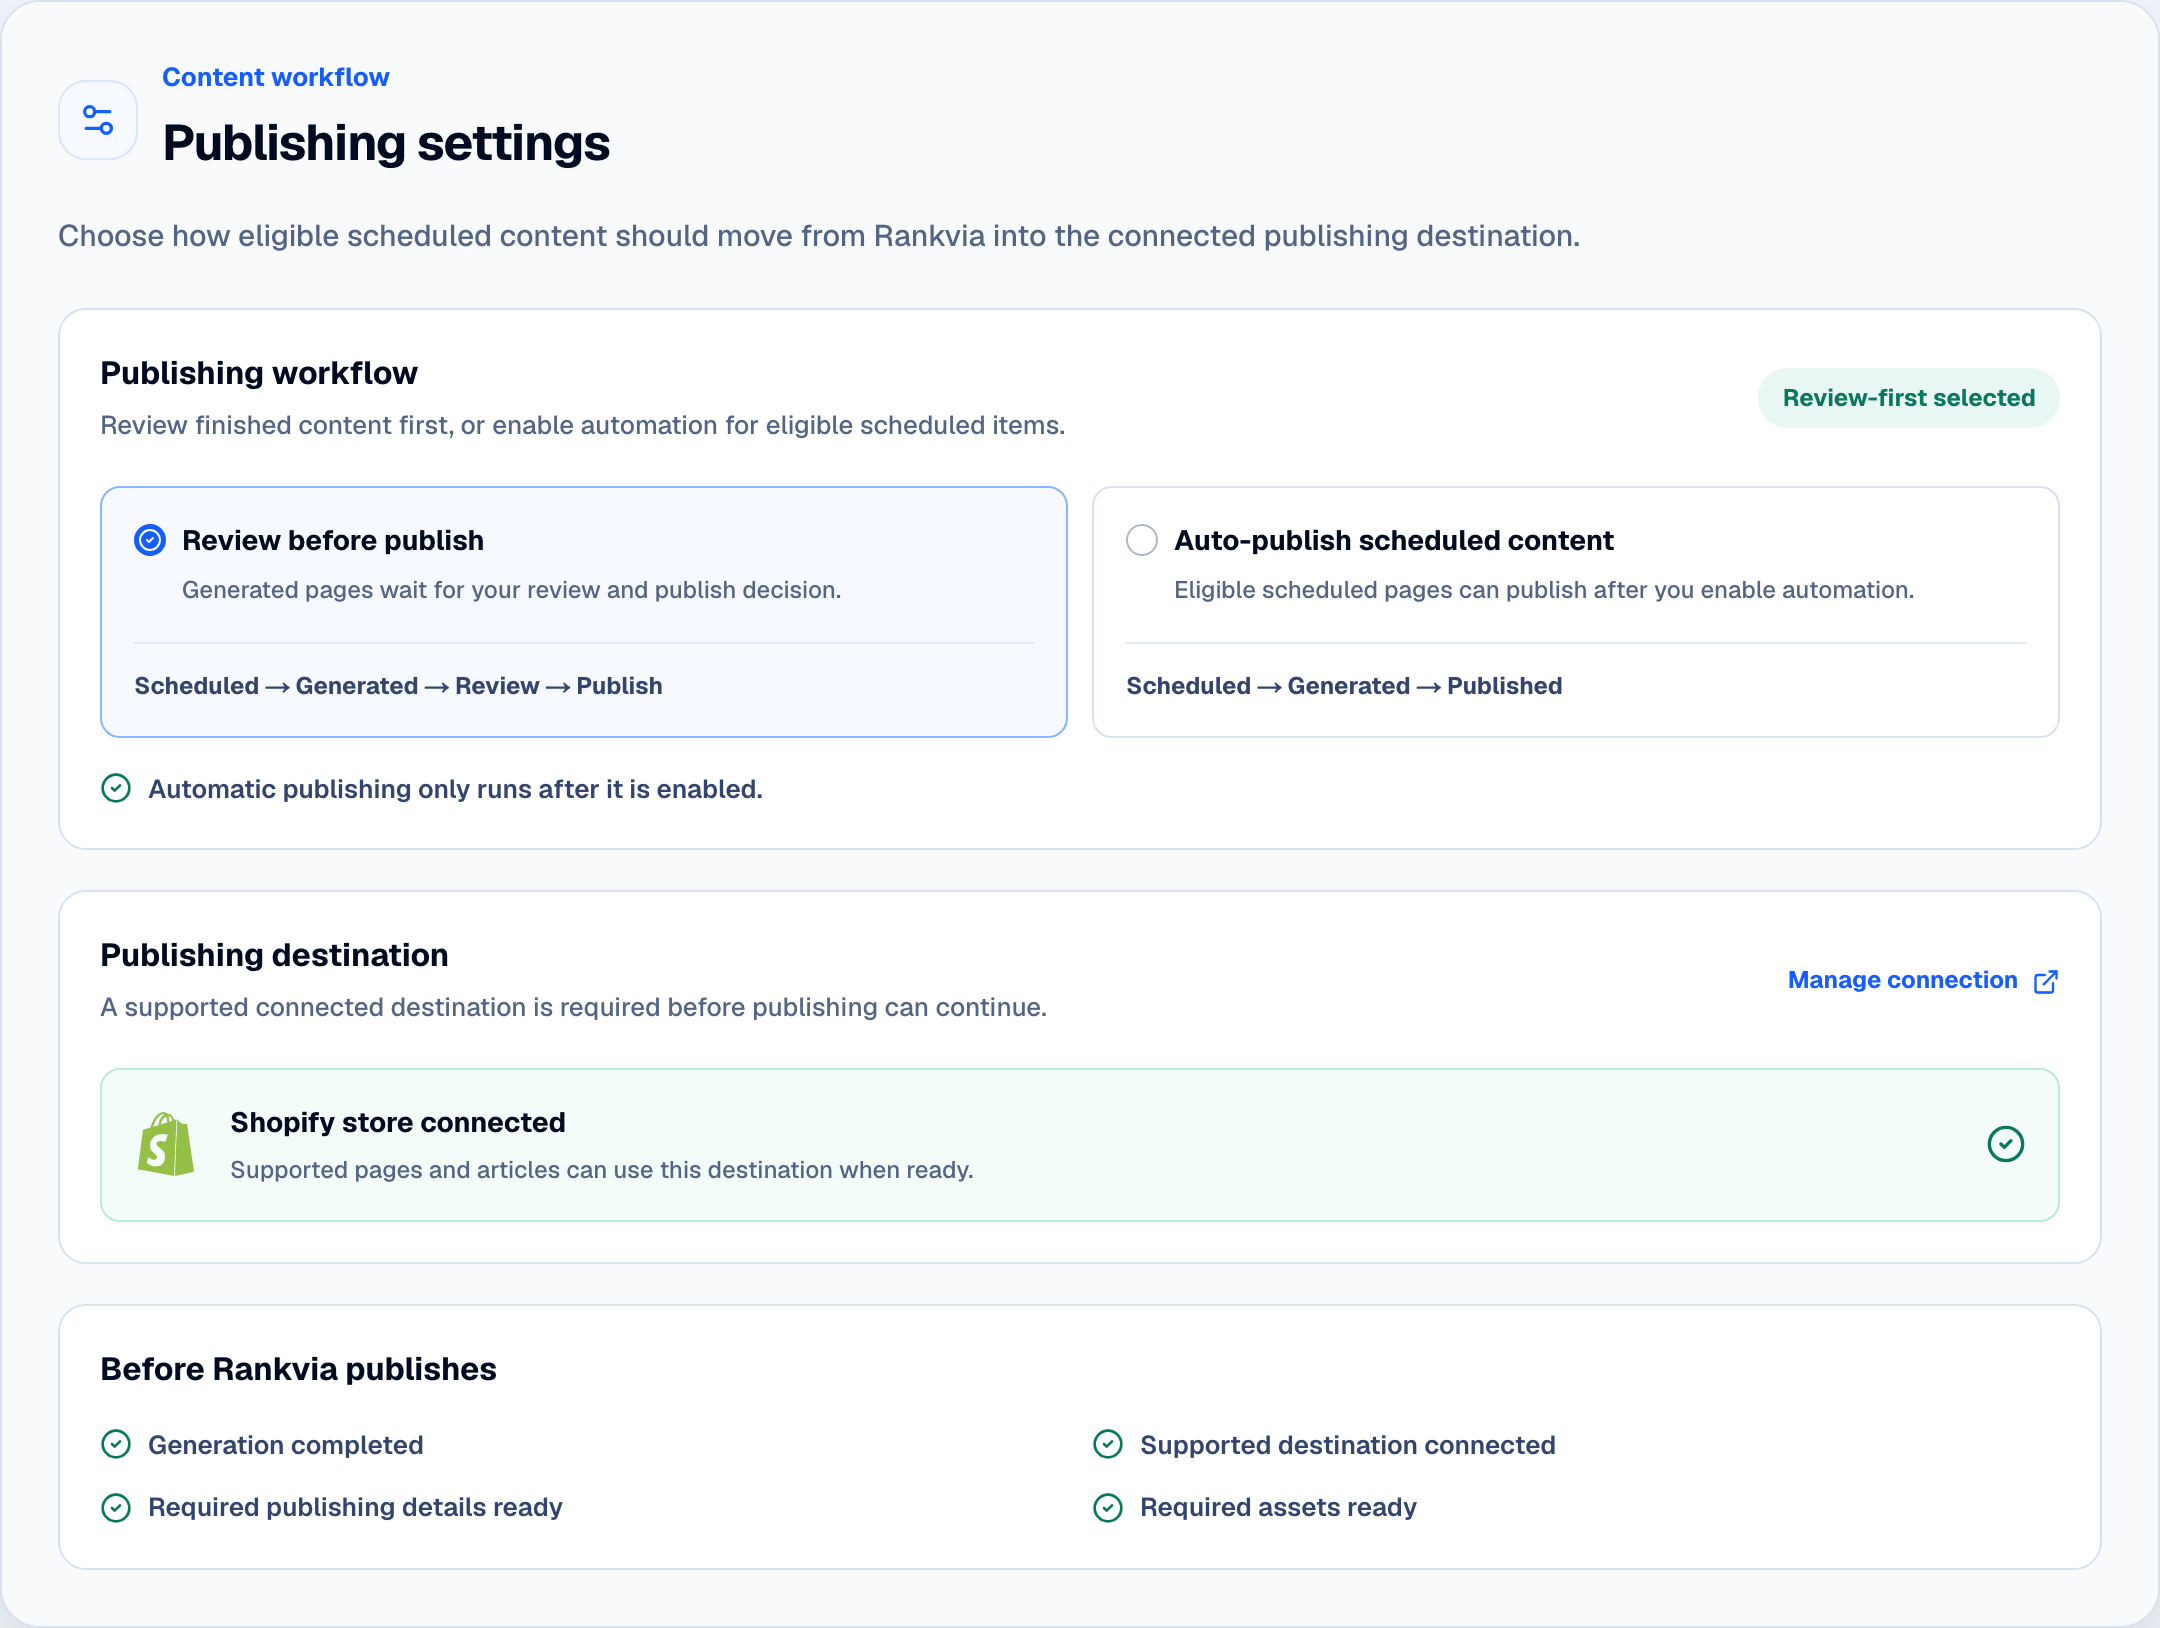Click 'Choose how eligible scheduled content' intro text
Viewport: 2160px width, 1628px height.
pos(819,236)
